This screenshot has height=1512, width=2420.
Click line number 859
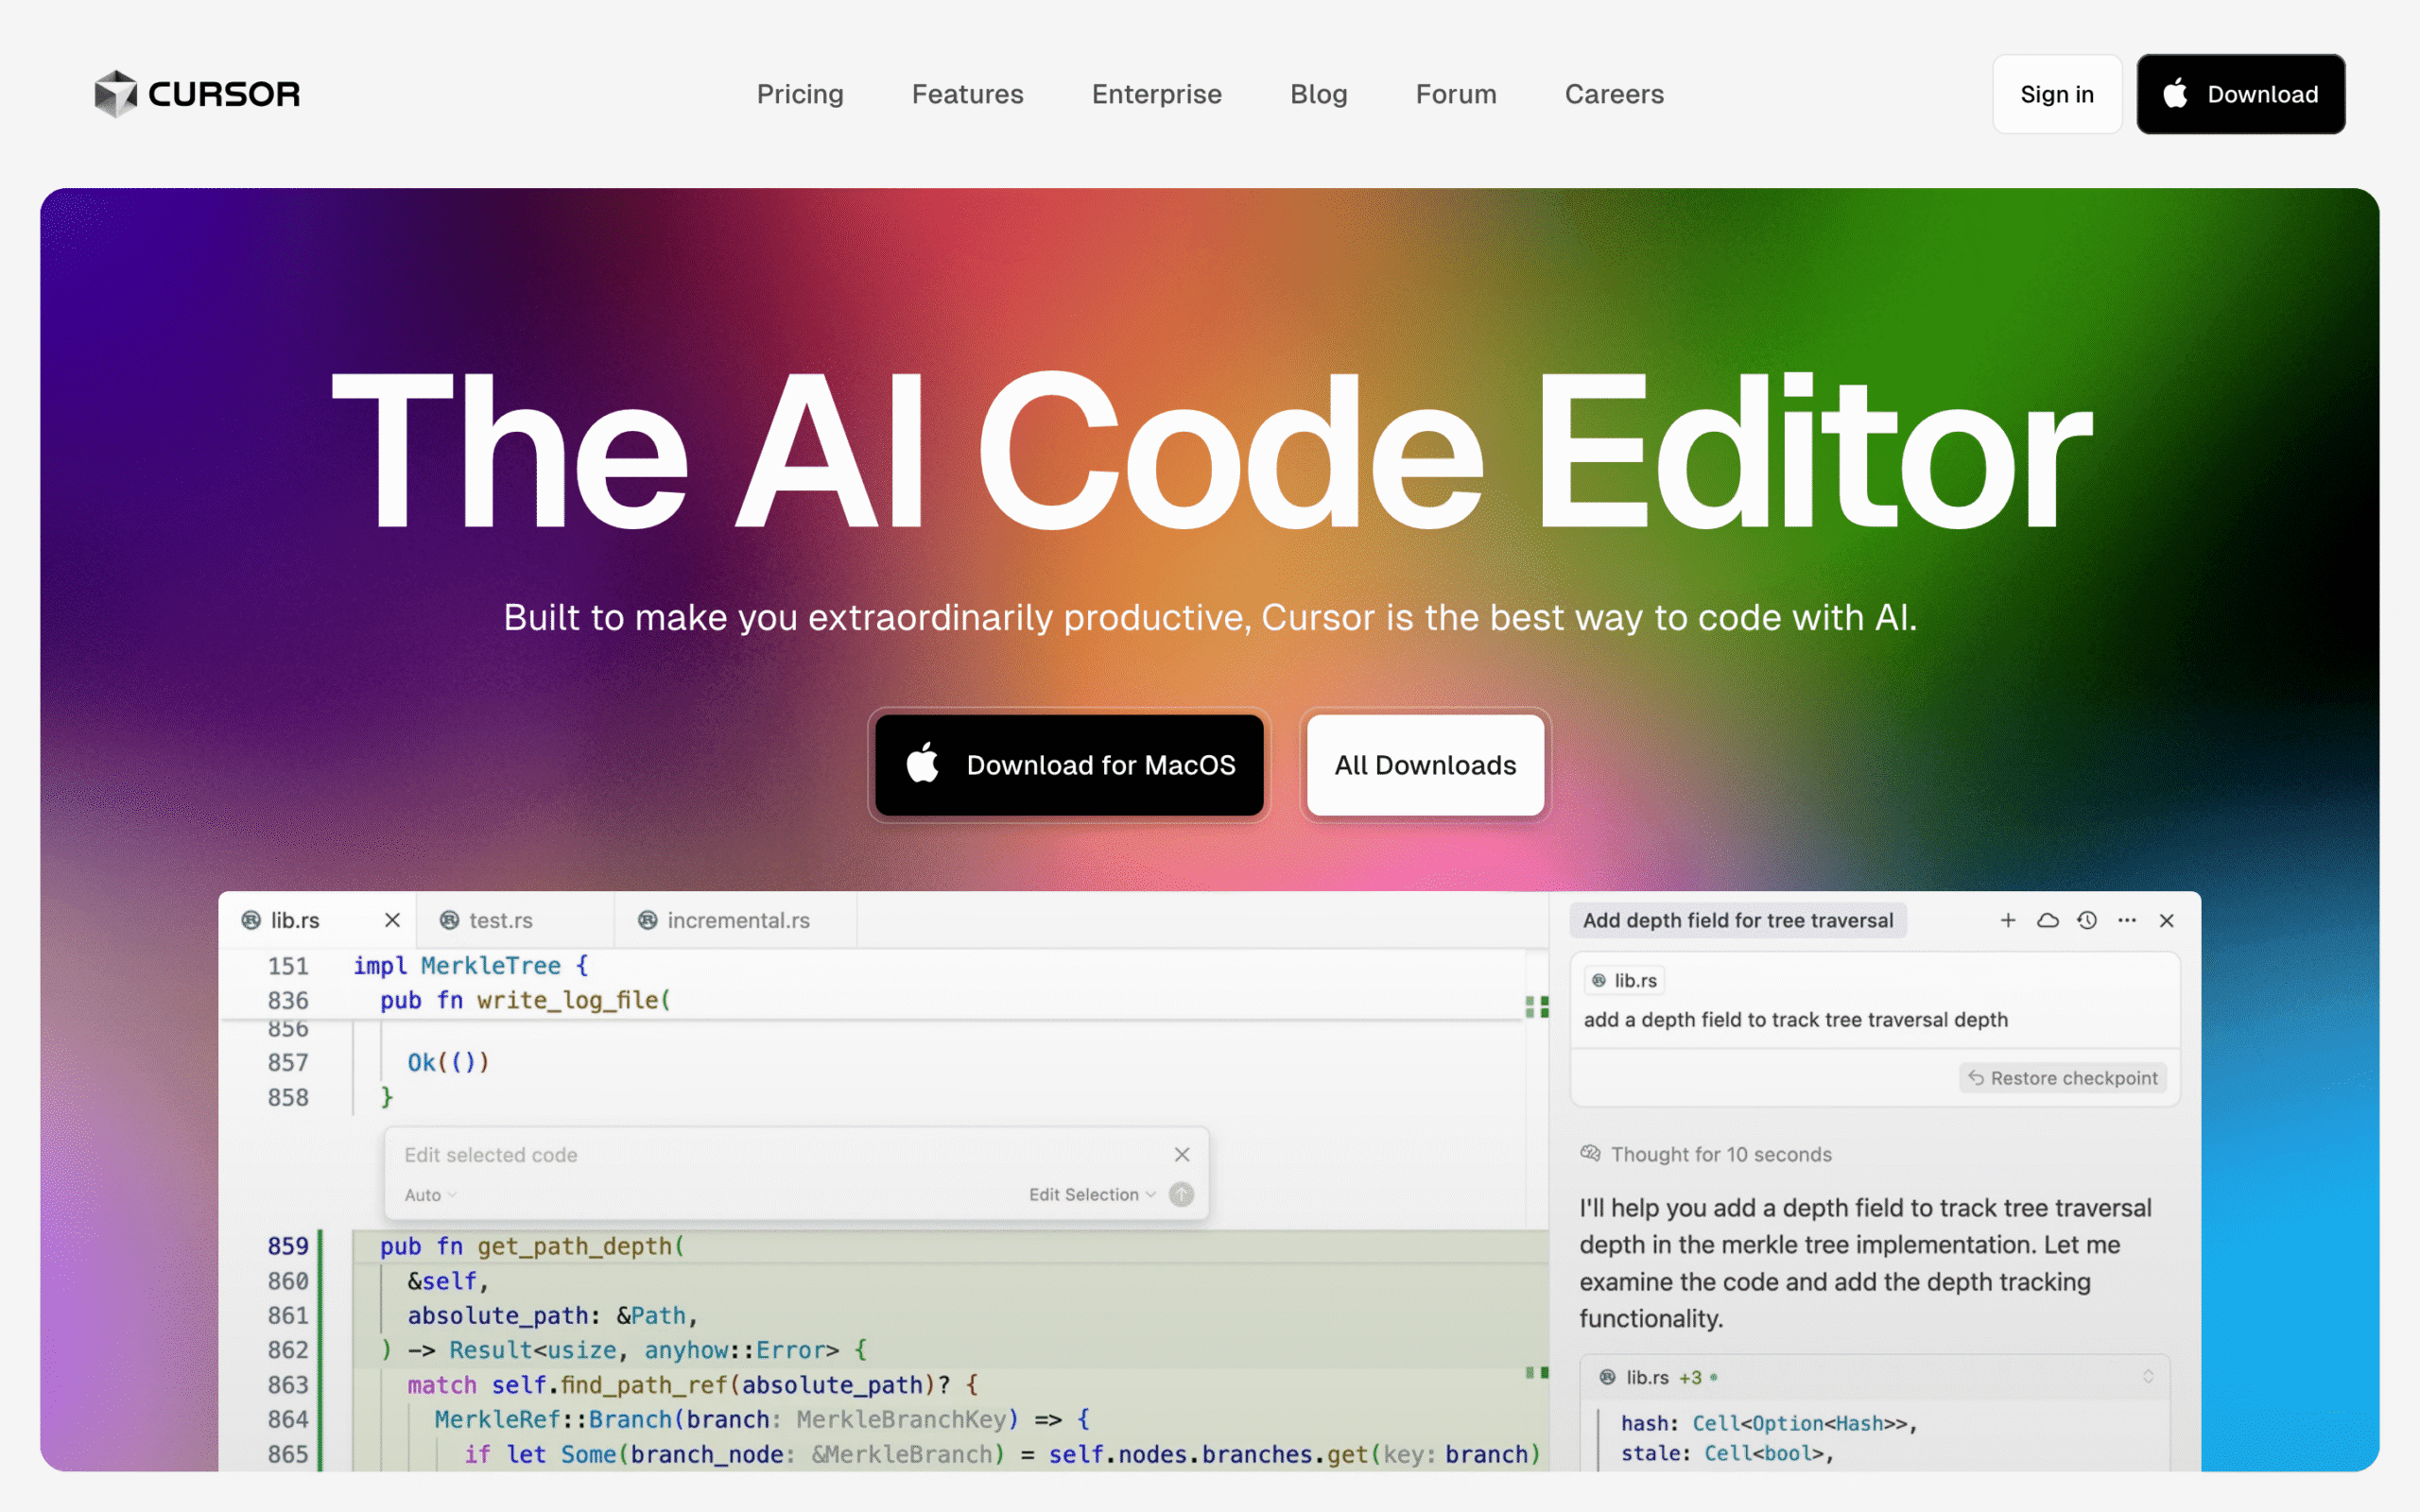288,1246
